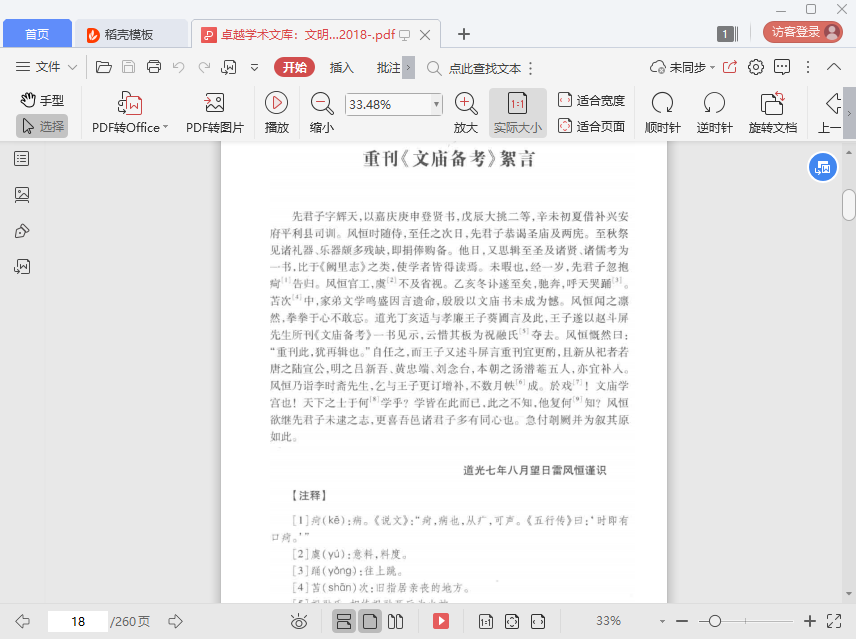The width and height of the screenshot is (856, 639).
Task: Rotate the document (旋转文档)
Action: tap(772, 112)
